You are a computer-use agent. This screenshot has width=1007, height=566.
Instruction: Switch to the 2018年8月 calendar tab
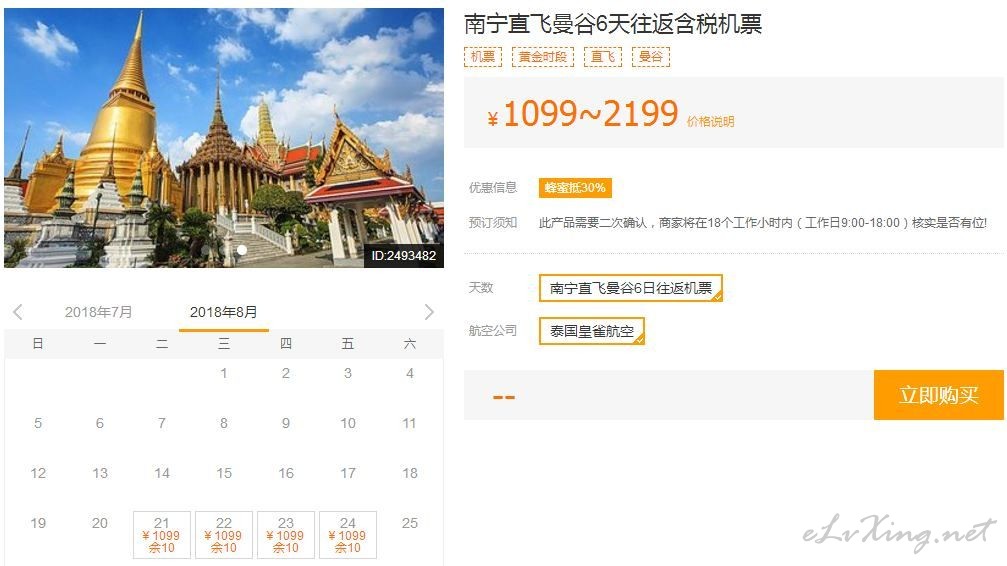(x=223, y=312)
